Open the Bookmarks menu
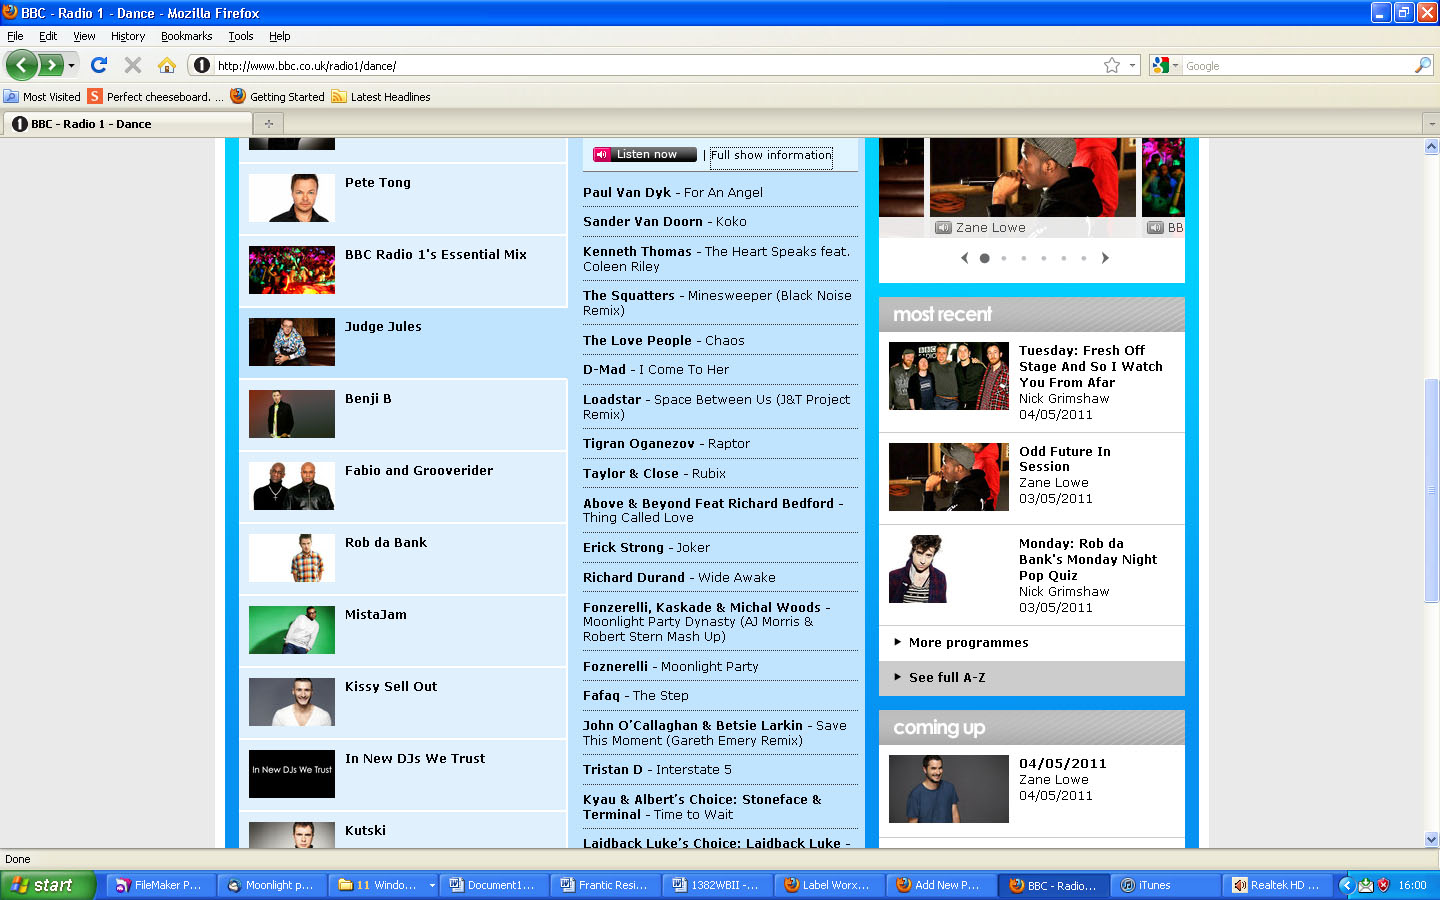 (x=186, y=36)
